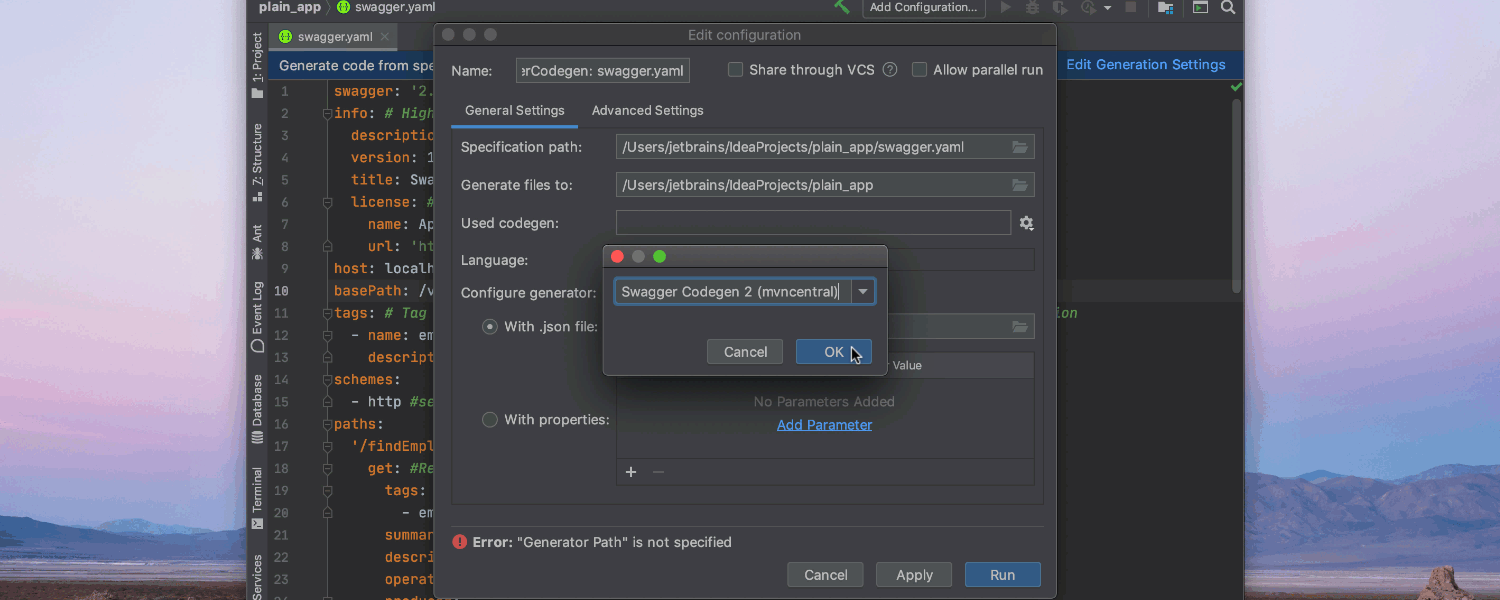Click the Used codegen text field
The width and height of the screenshot is (1500, 600).
[813, 223]
